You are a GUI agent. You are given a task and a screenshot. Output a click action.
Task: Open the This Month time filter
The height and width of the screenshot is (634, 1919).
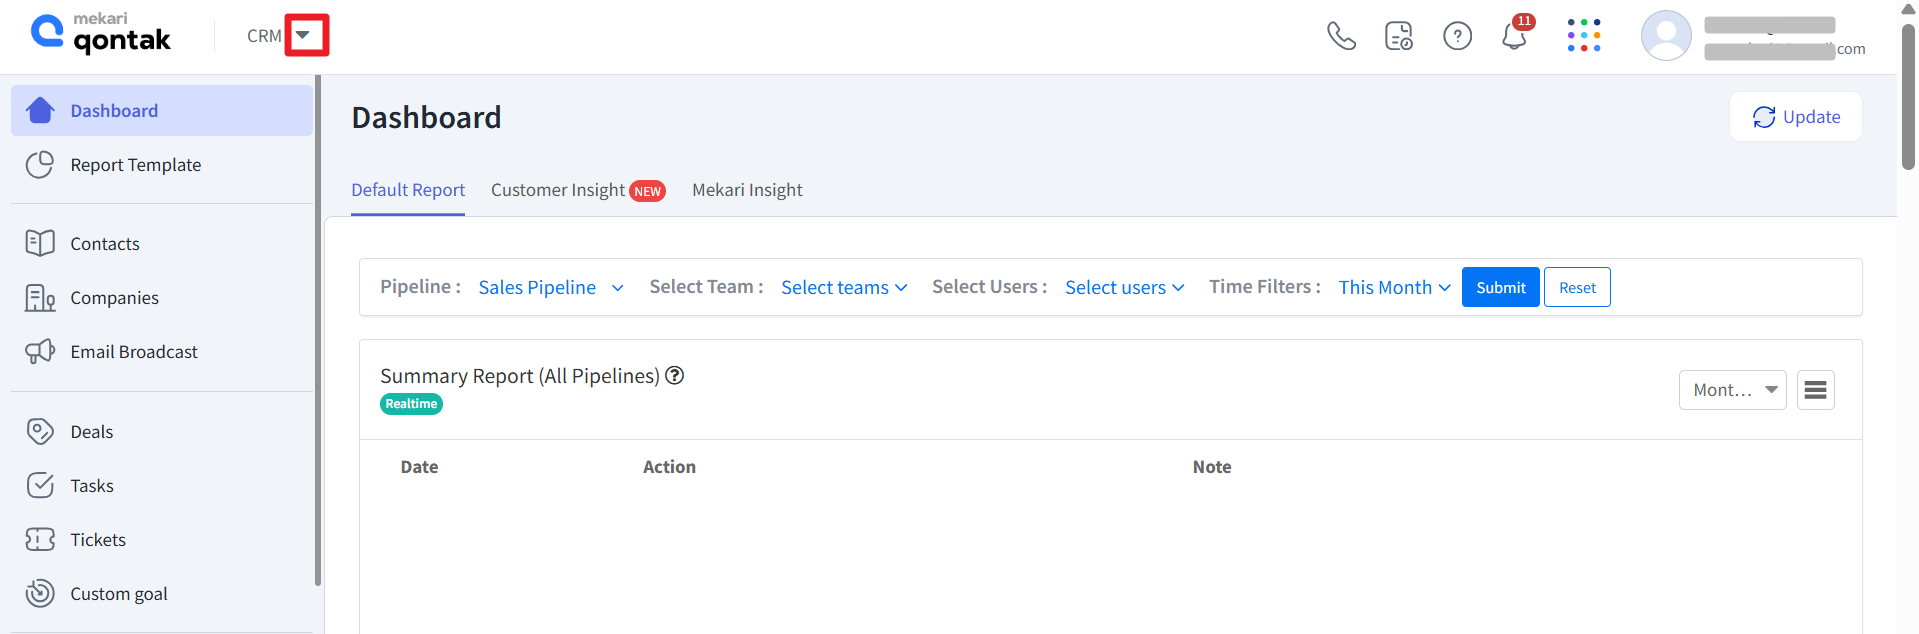(1394, 288)
